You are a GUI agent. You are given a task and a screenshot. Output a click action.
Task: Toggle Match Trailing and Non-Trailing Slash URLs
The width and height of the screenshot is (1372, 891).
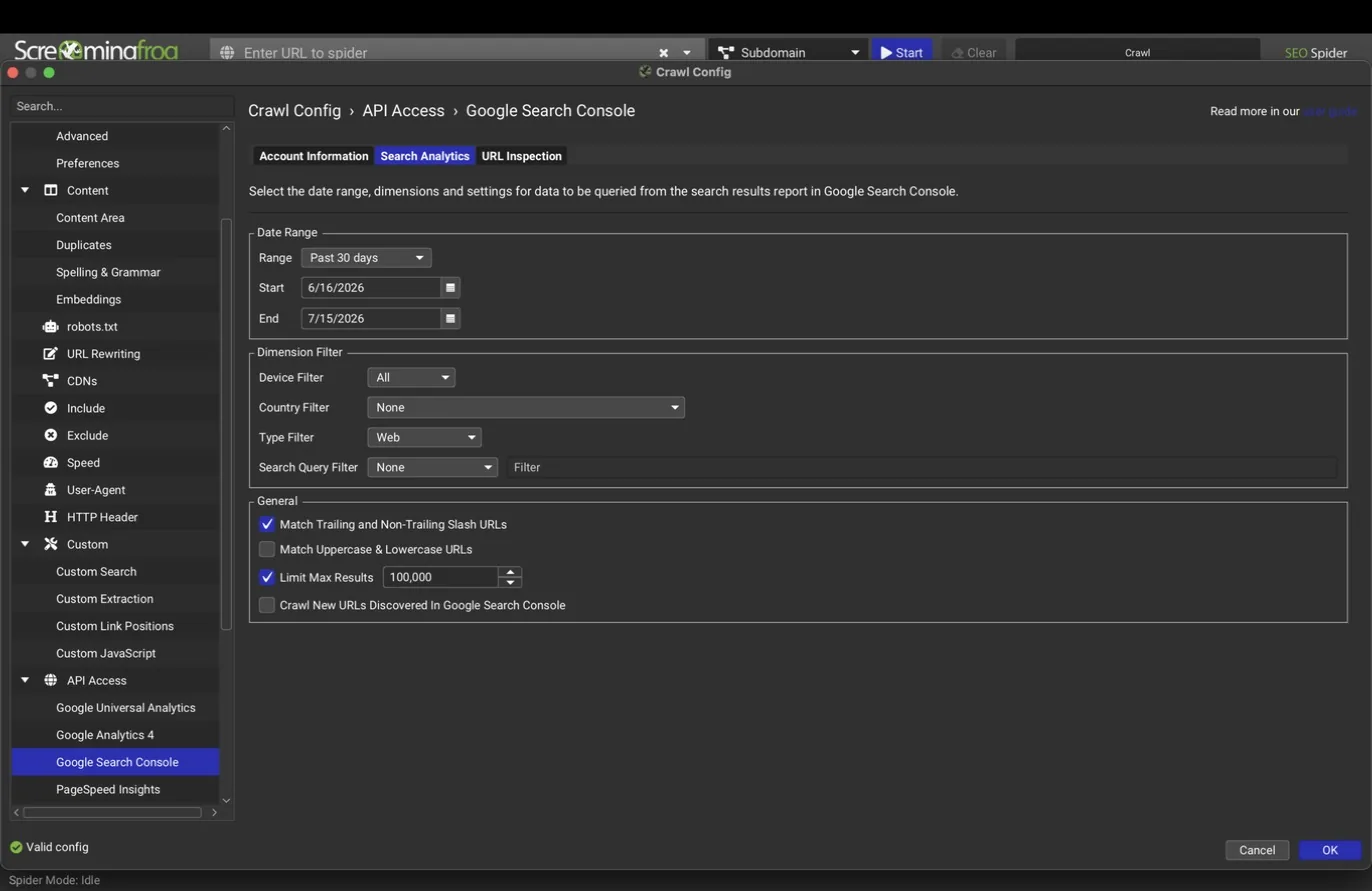click(x=267, y=524)
